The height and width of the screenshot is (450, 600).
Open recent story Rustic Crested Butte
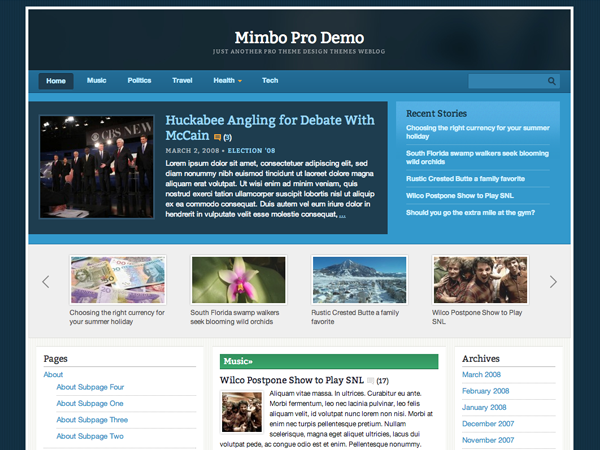click(x=465, y=179)
